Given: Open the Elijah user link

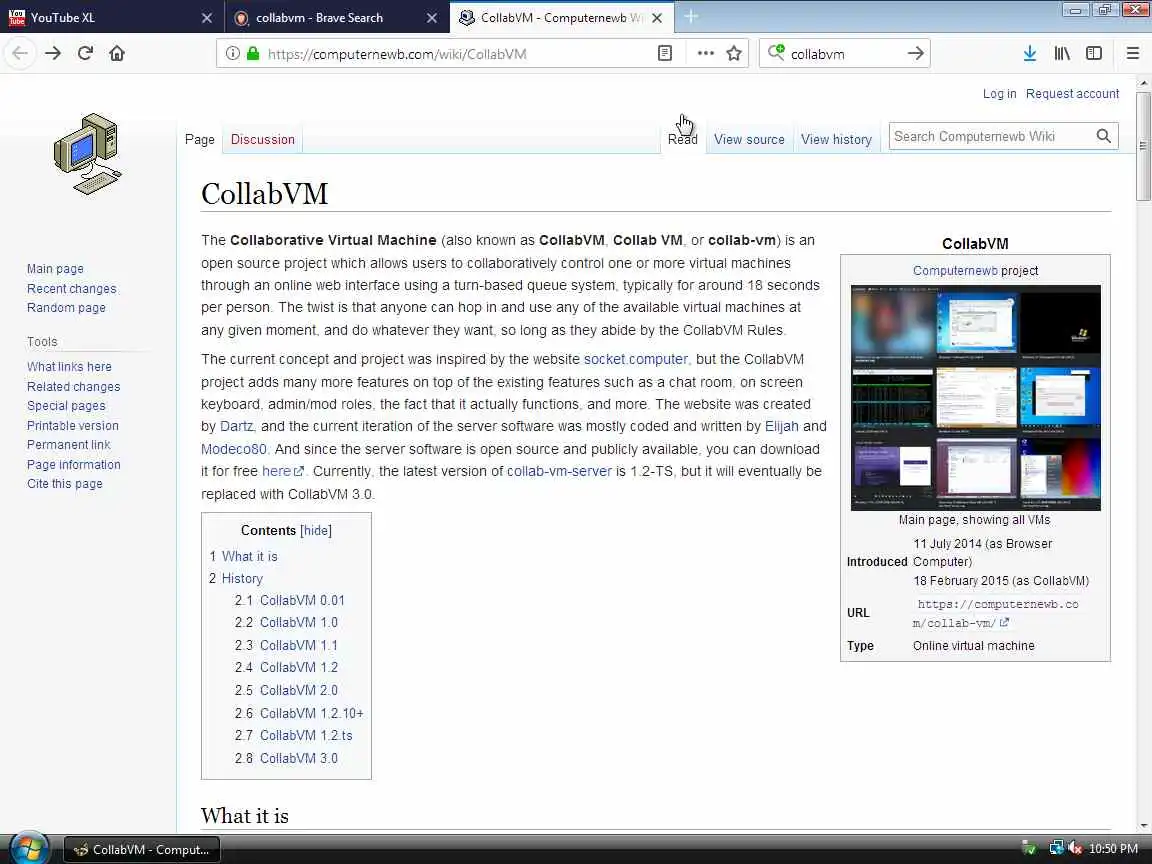Looking at the screenshot, I should [782, 426].
